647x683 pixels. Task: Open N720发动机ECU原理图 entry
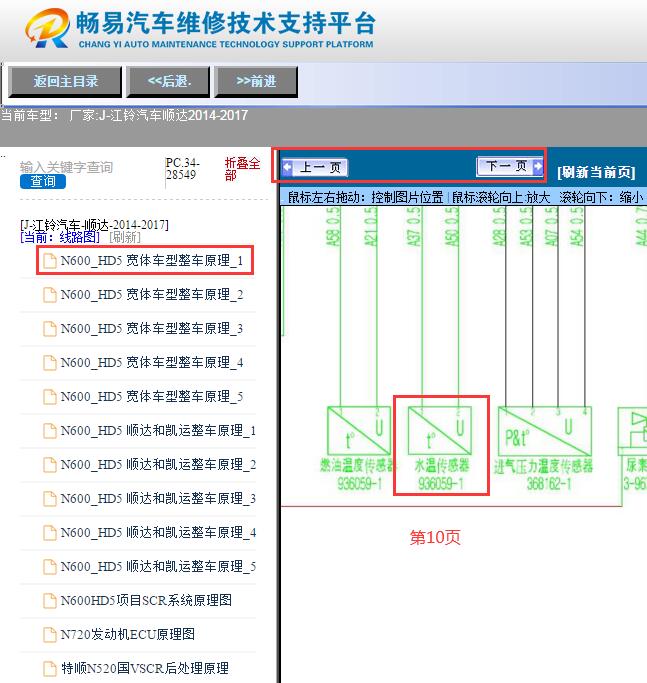(128, 634)
